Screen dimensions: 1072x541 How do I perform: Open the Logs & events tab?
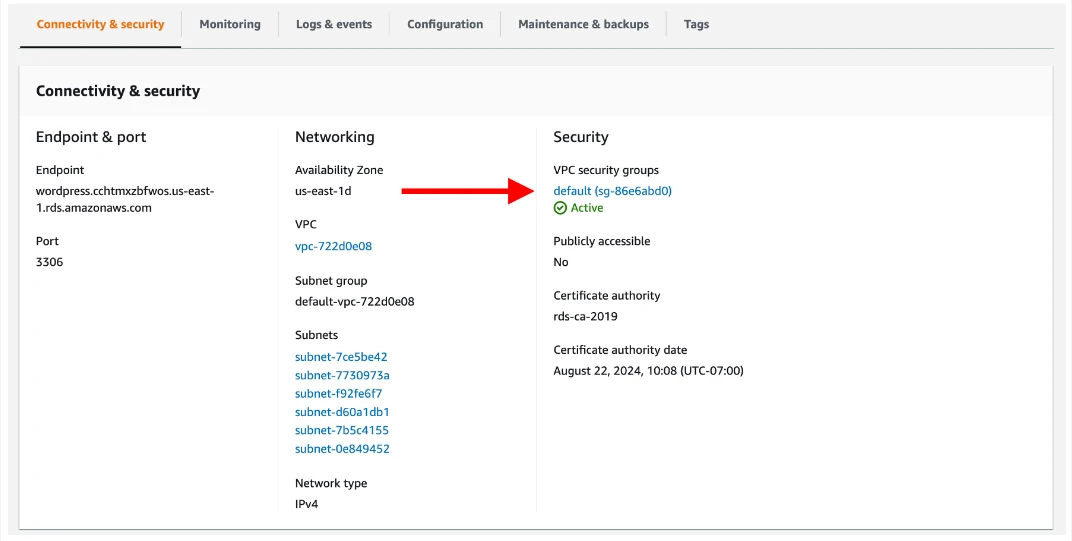pos(334,24)
